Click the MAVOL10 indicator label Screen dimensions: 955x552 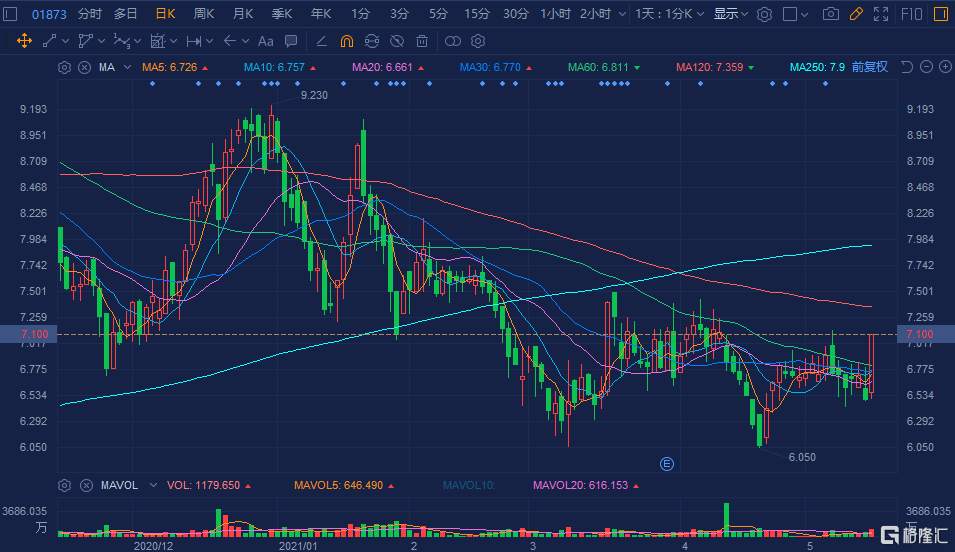(469, 485)
